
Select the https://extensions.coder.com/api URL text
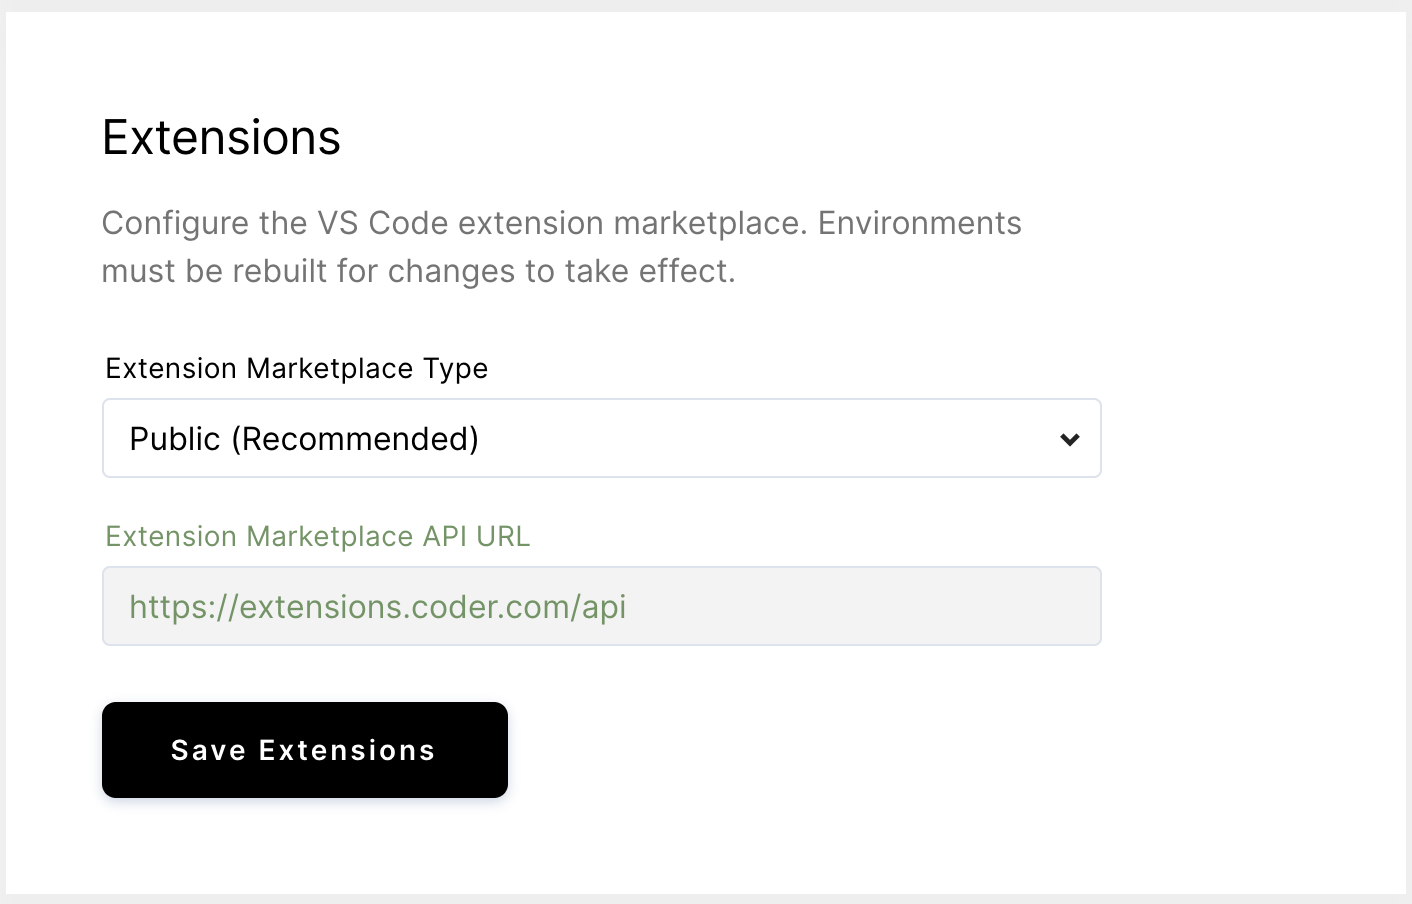point(377,606)
